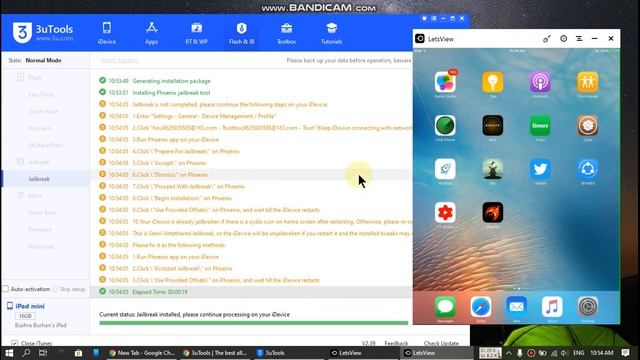The height and width of the screenshot is (360, 640).
Task: Click log row 'Proceed With Jailbreak'
Action: 251,187
